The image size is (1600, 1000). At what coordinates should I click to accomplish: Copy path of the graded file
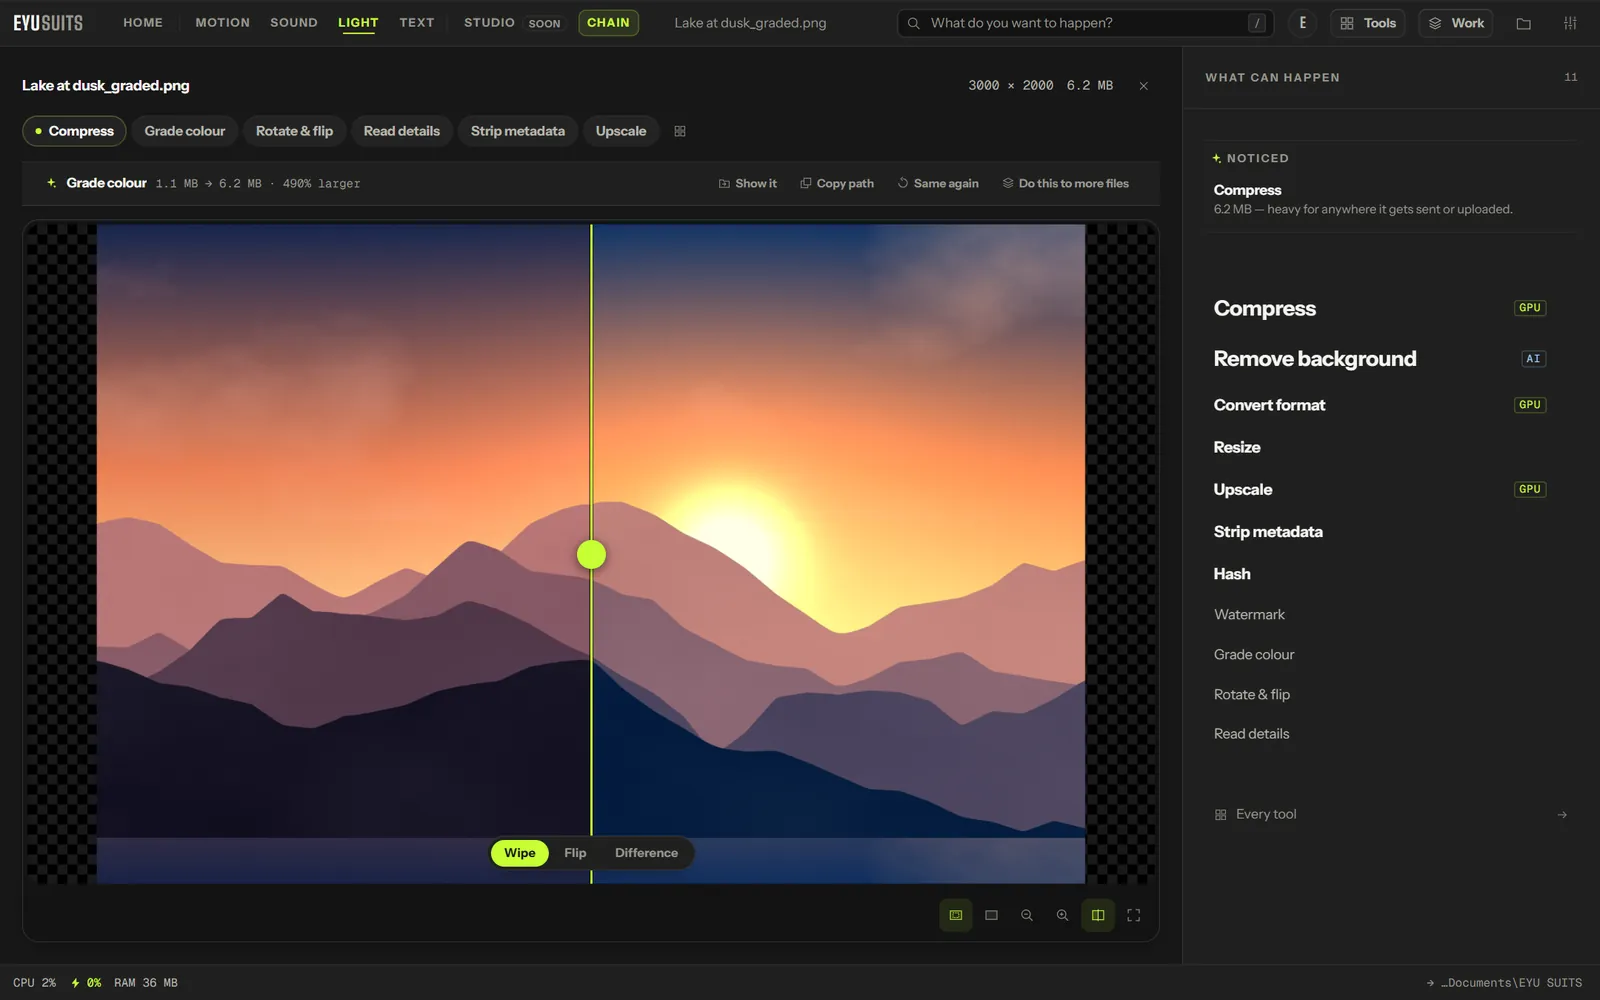837,184
